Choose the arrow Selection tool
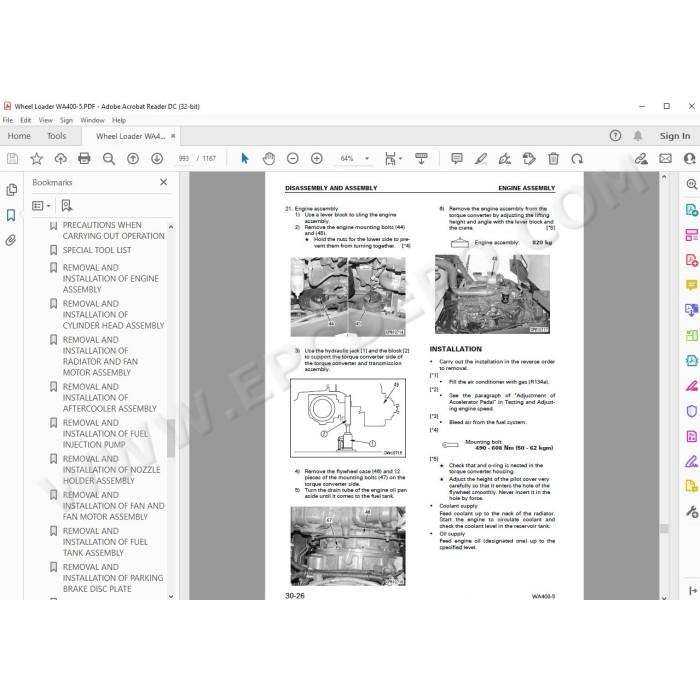Screen dimensions: 700x700 point(245,158)
